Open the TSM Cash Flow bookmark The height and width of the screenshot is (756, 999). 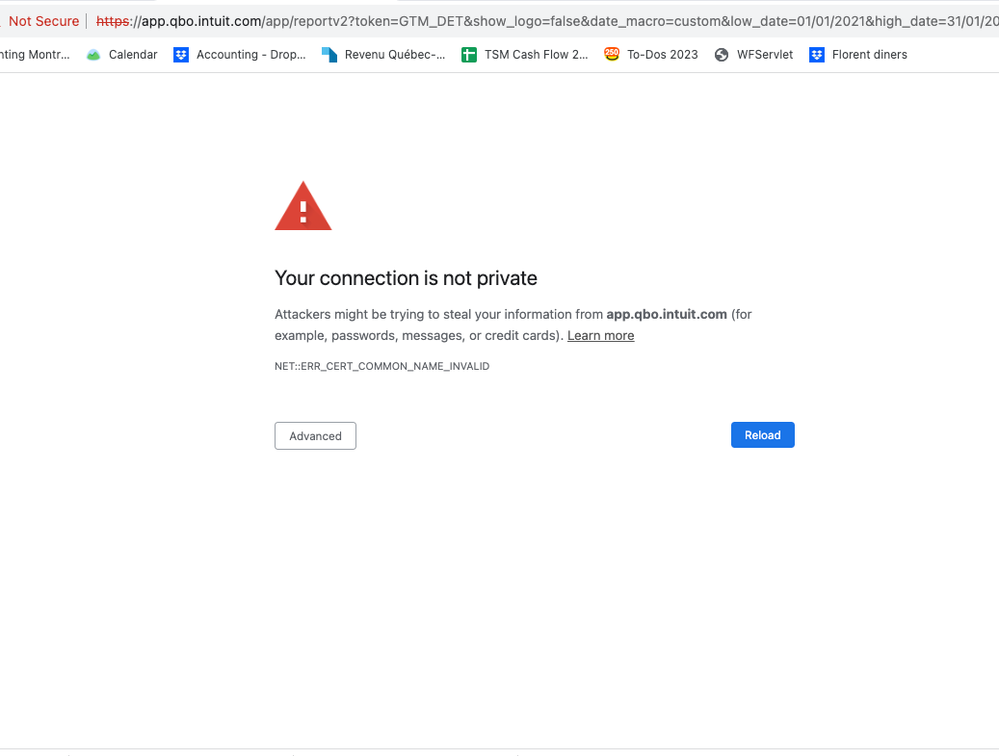536,55
